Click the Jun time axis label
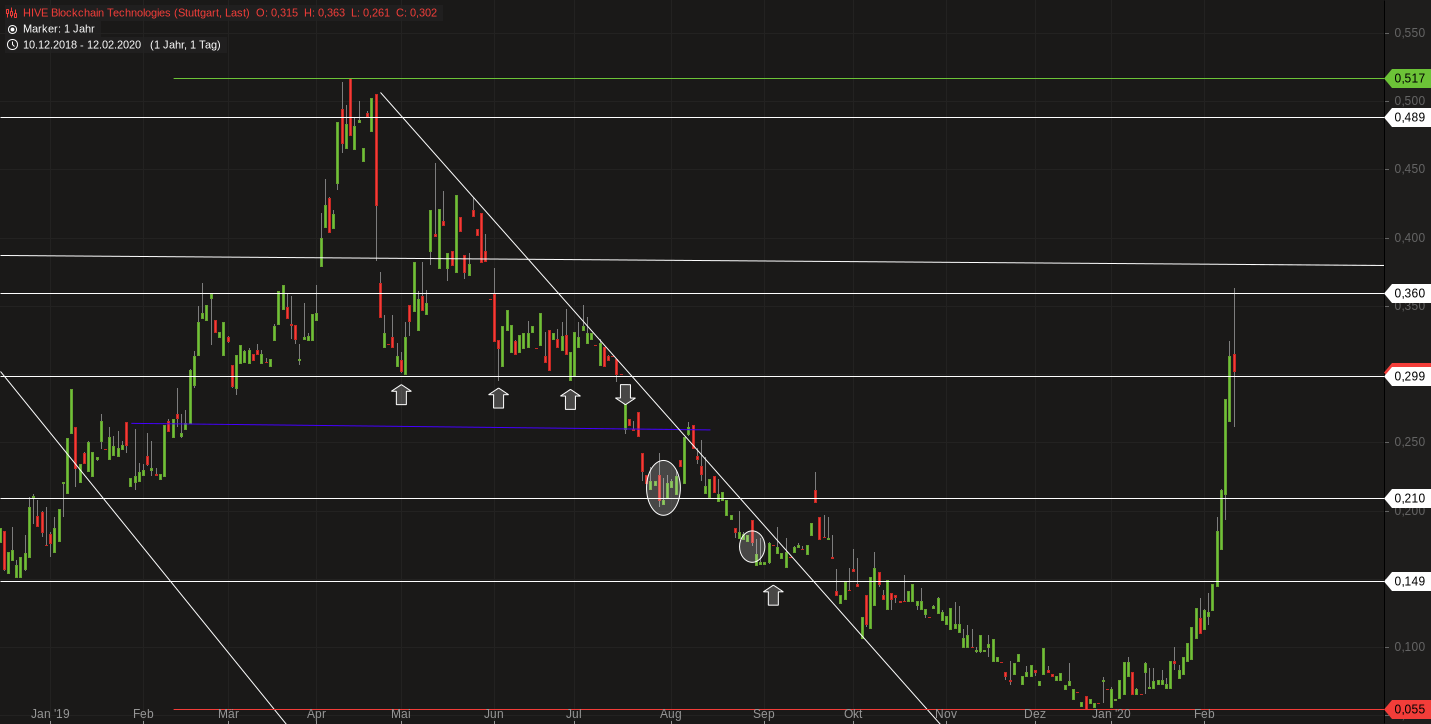1431x724 pixels. pos(493,714)
